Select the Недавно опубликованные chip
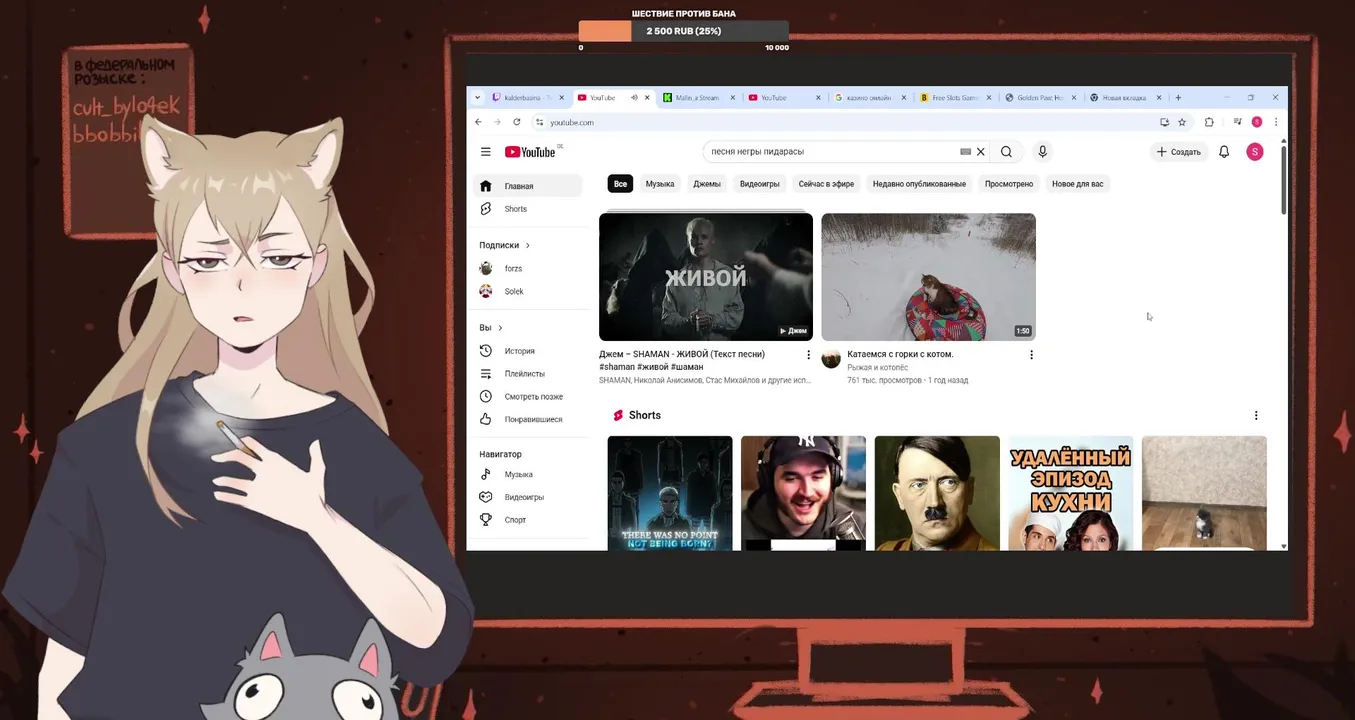The height and width of the screenshot is (720, 1355). click(919, 184)
